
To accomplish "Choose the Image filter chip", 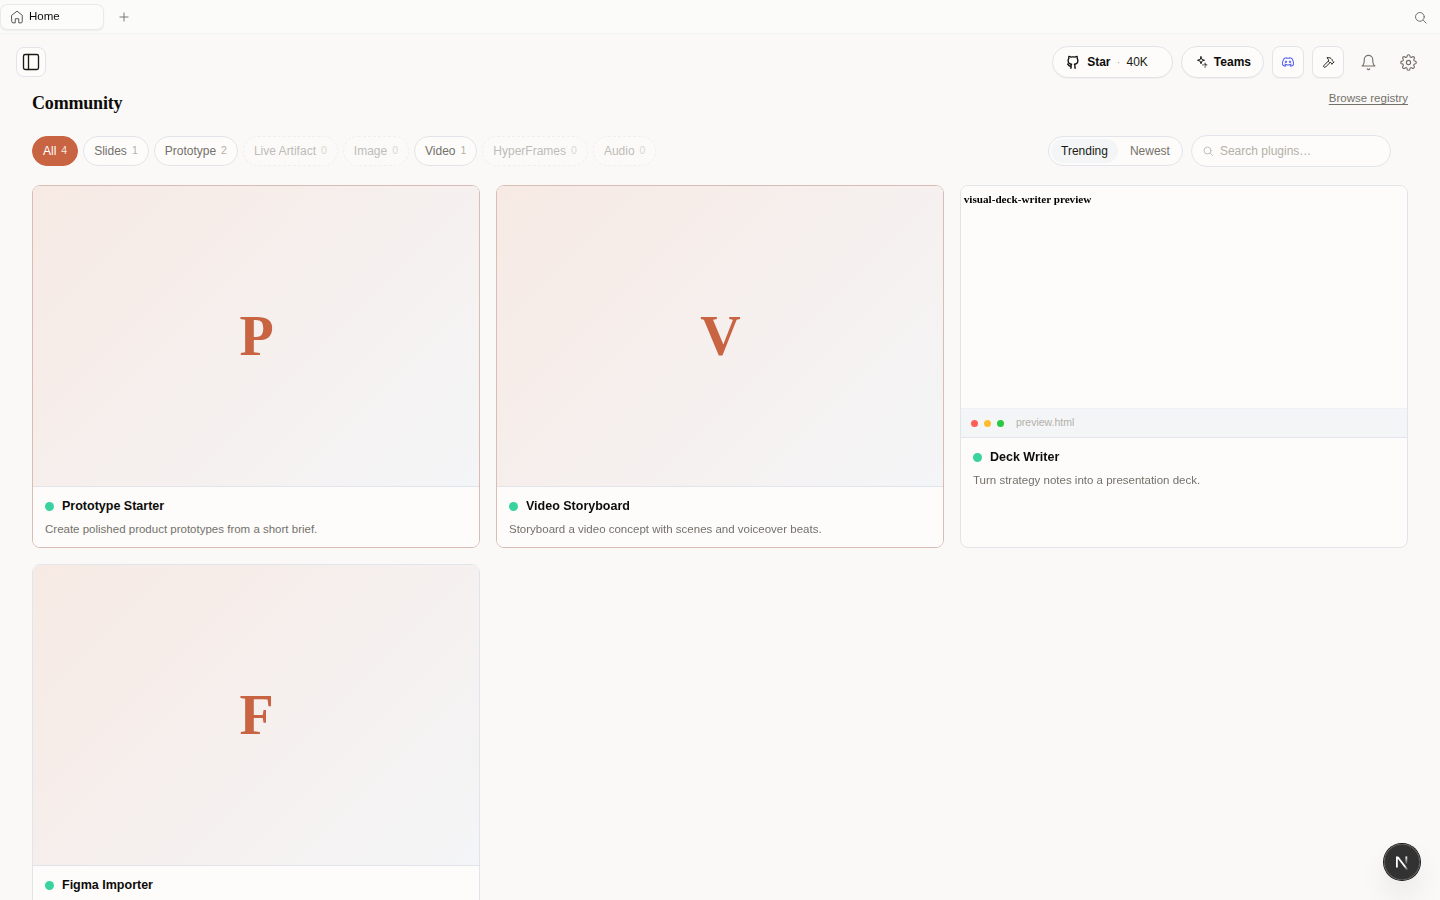I will [x=376, y=151].
